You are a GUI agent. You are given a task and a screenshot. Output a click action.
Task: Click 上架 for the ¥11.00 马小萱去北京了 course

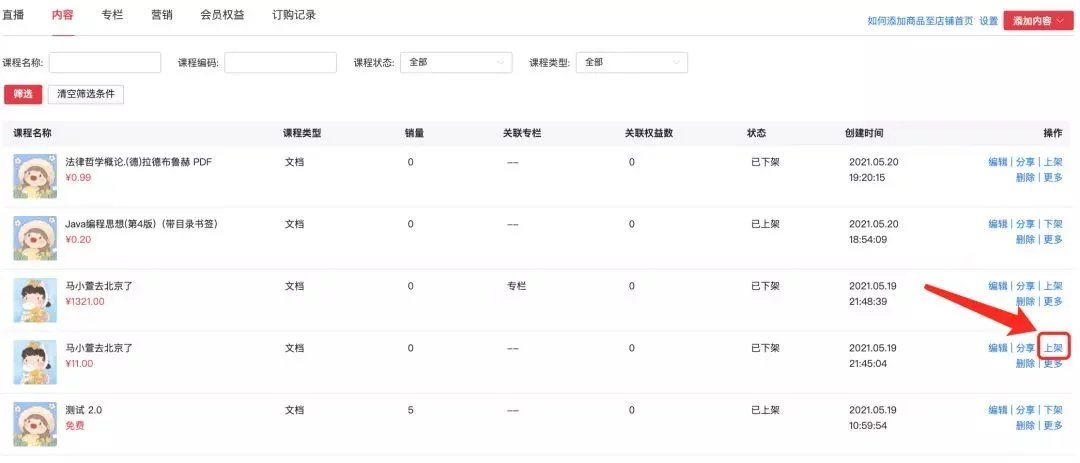click(1054, 348)
